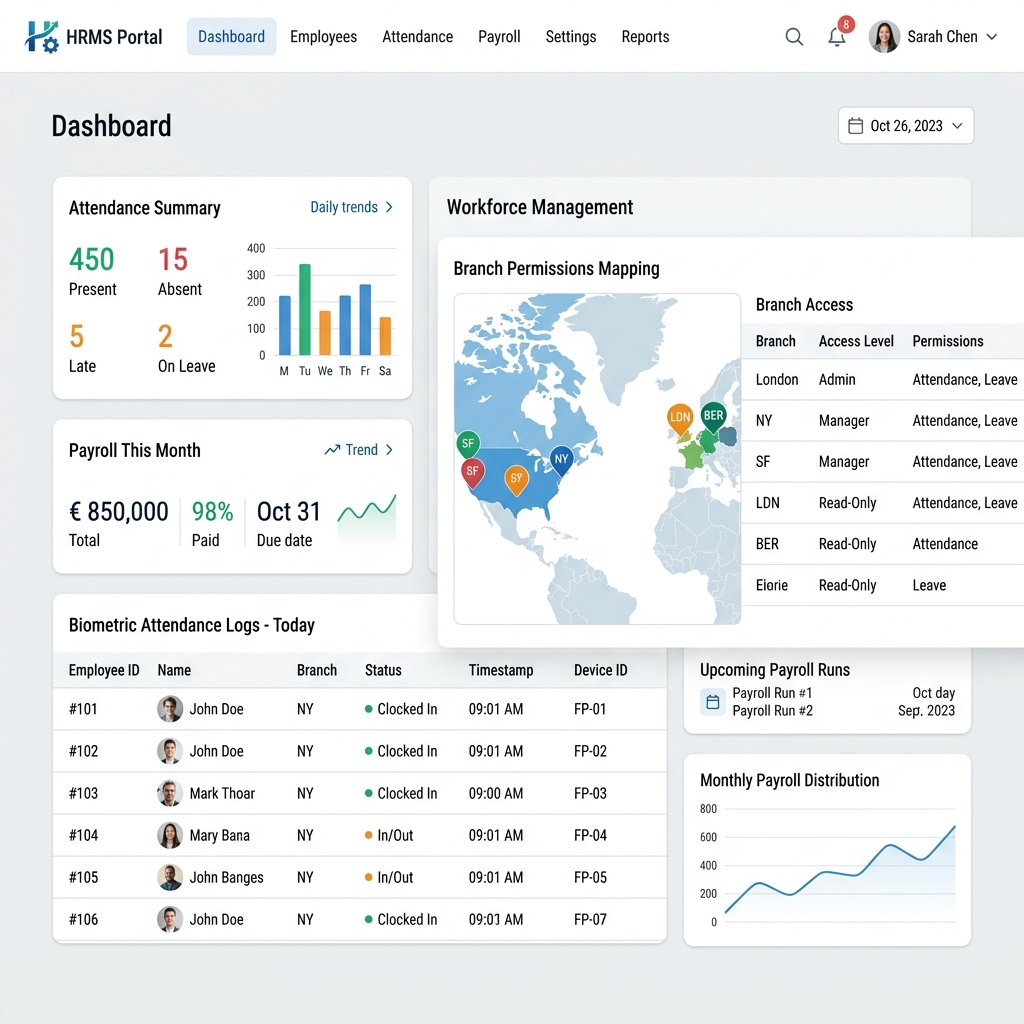Open search using the magnifier icon
The height and width of the screenshot is (1024, 1024).
pos(793,37)
